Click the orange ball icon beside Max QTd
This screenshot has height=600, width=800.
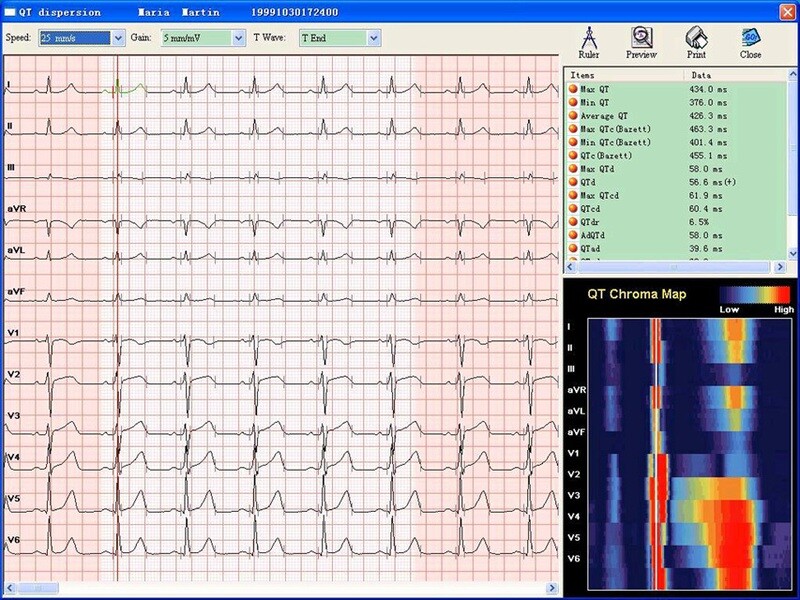pyautogui.click(x=573, y=168)
